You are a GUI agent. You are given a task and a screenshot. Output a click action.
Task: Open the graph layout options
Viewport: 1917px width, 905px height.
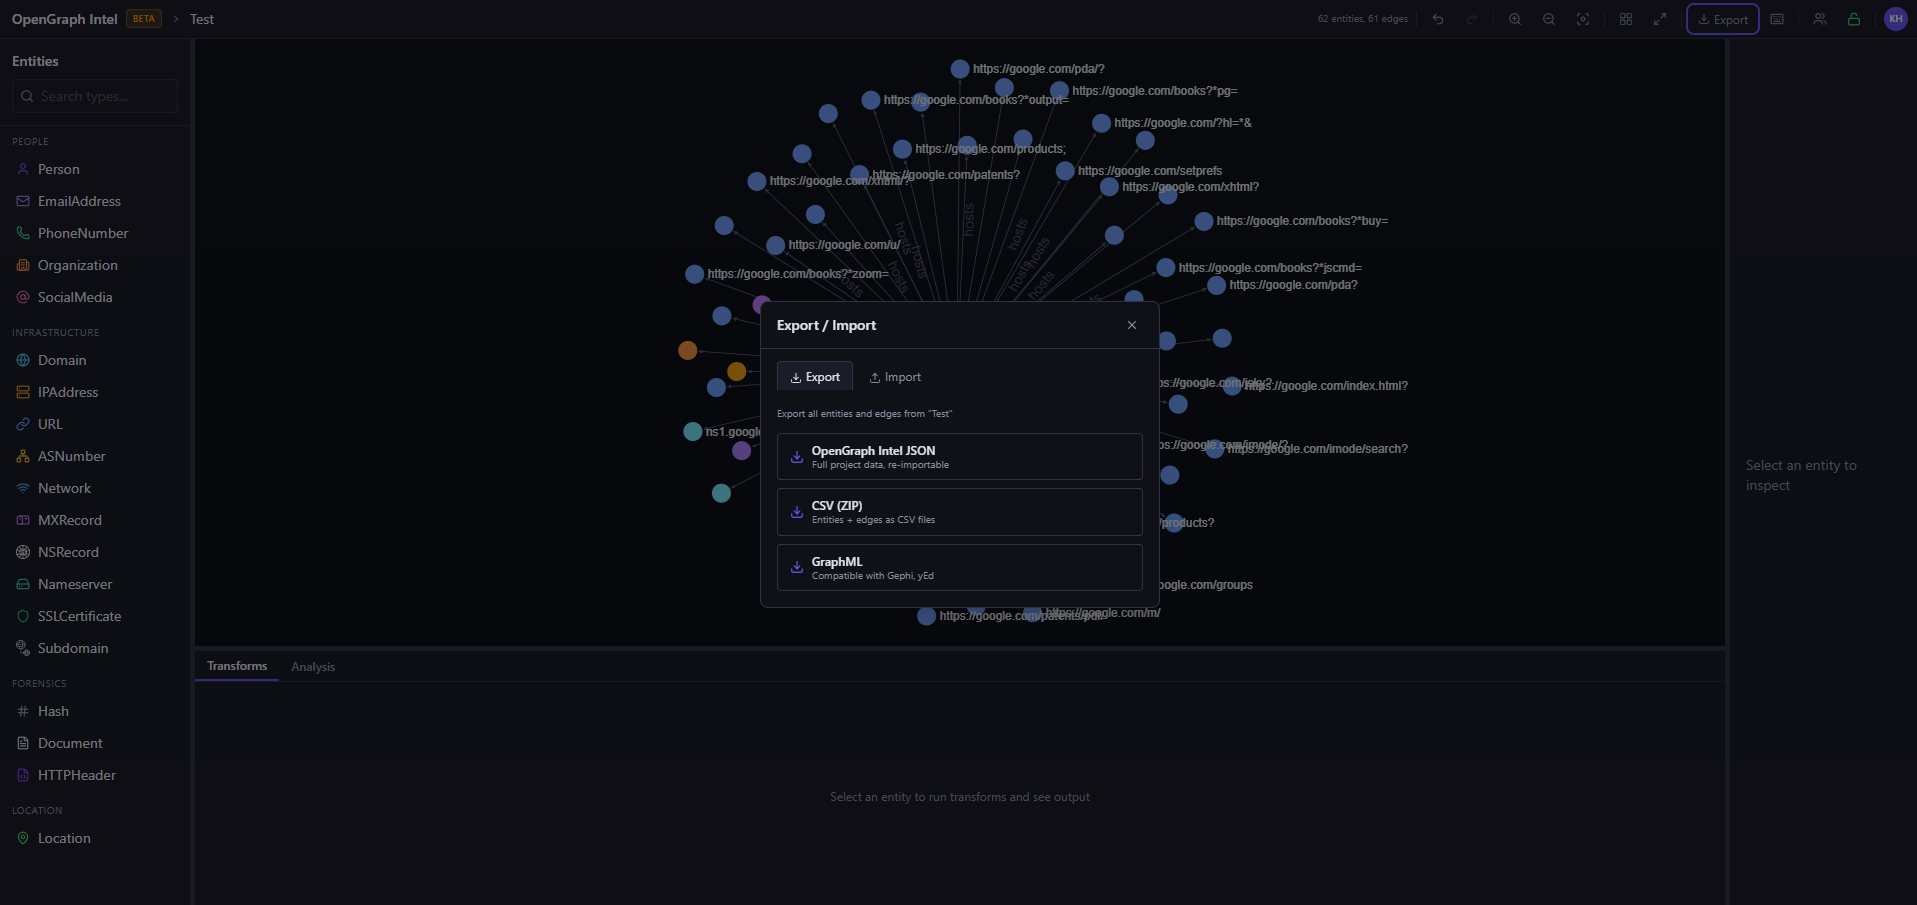(1626, 18)
